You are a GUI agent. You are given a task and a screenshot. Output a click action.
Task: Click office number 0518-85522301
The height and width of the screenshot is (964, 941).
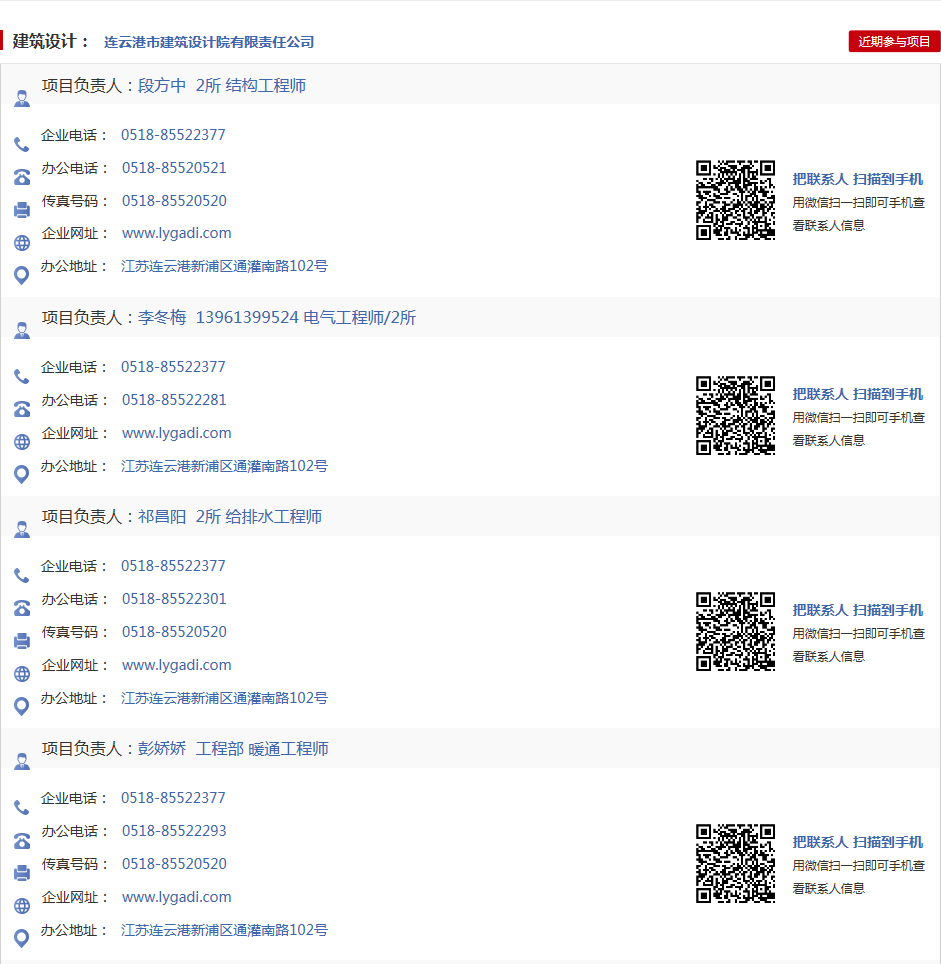click(174, 599)
